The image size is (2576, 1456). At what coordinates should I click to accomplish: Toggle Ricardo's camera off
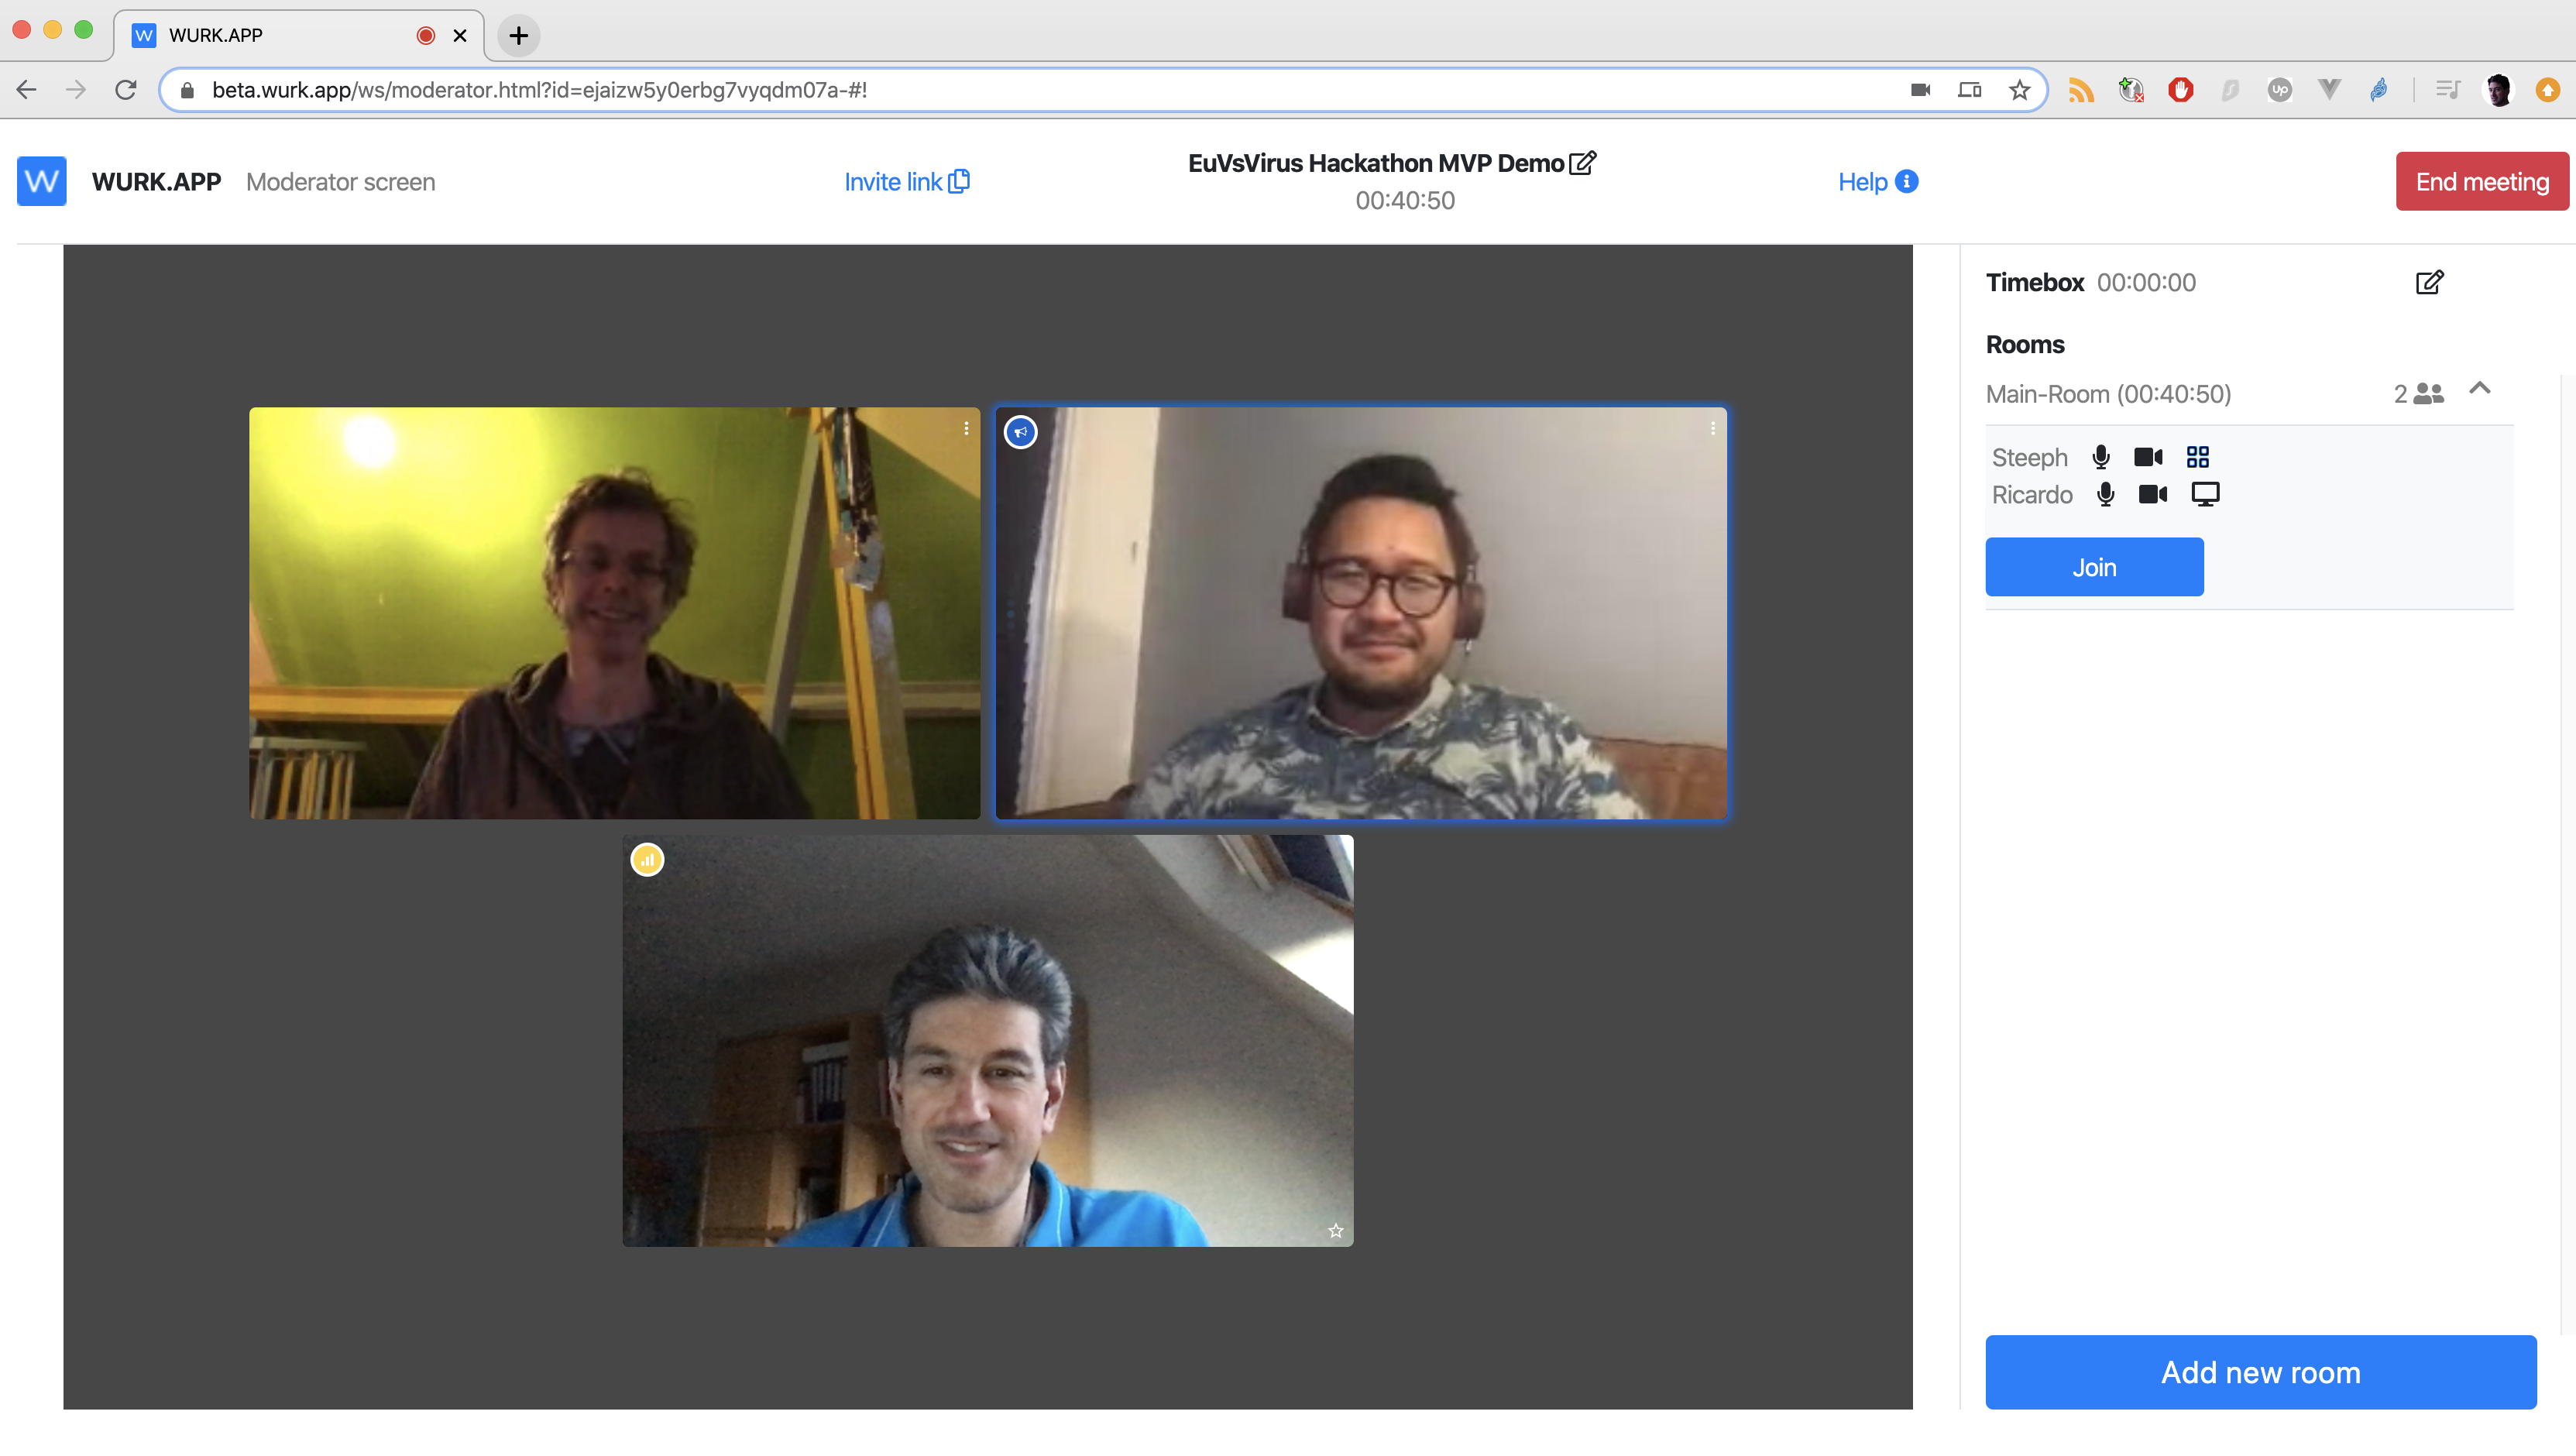coord(2152,494)
